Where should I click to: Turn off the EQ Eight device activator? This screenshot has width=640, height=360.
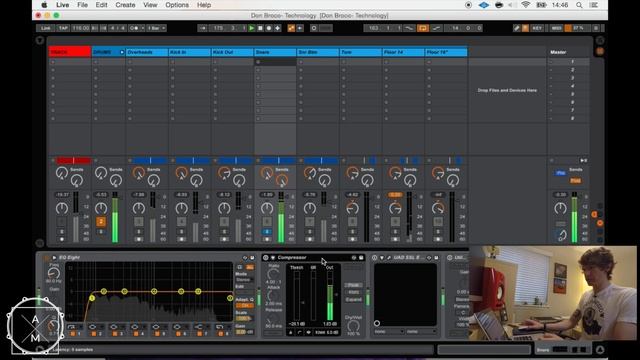[47, 258]
